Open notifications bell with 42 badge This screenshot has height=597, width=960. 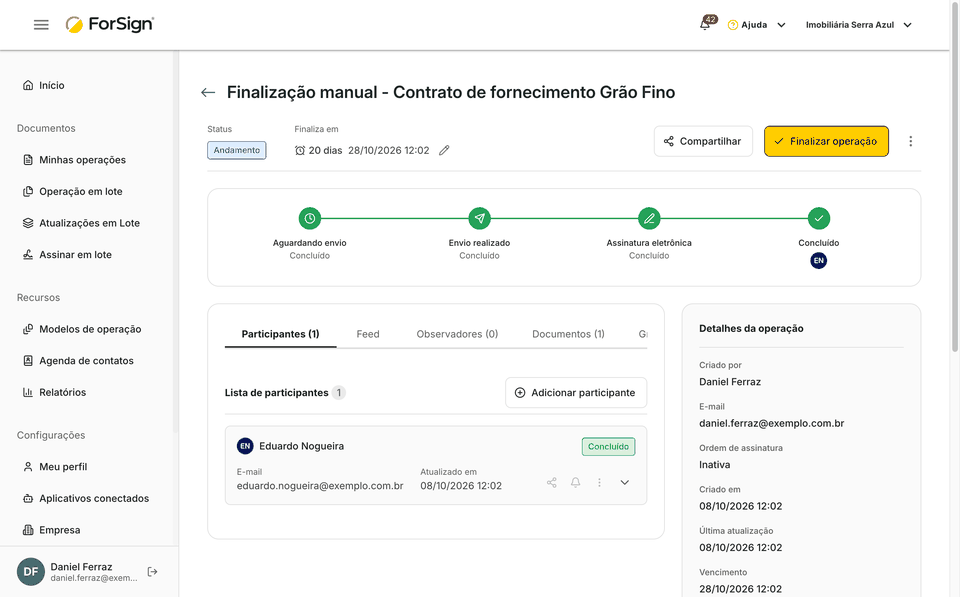(707, 24)
